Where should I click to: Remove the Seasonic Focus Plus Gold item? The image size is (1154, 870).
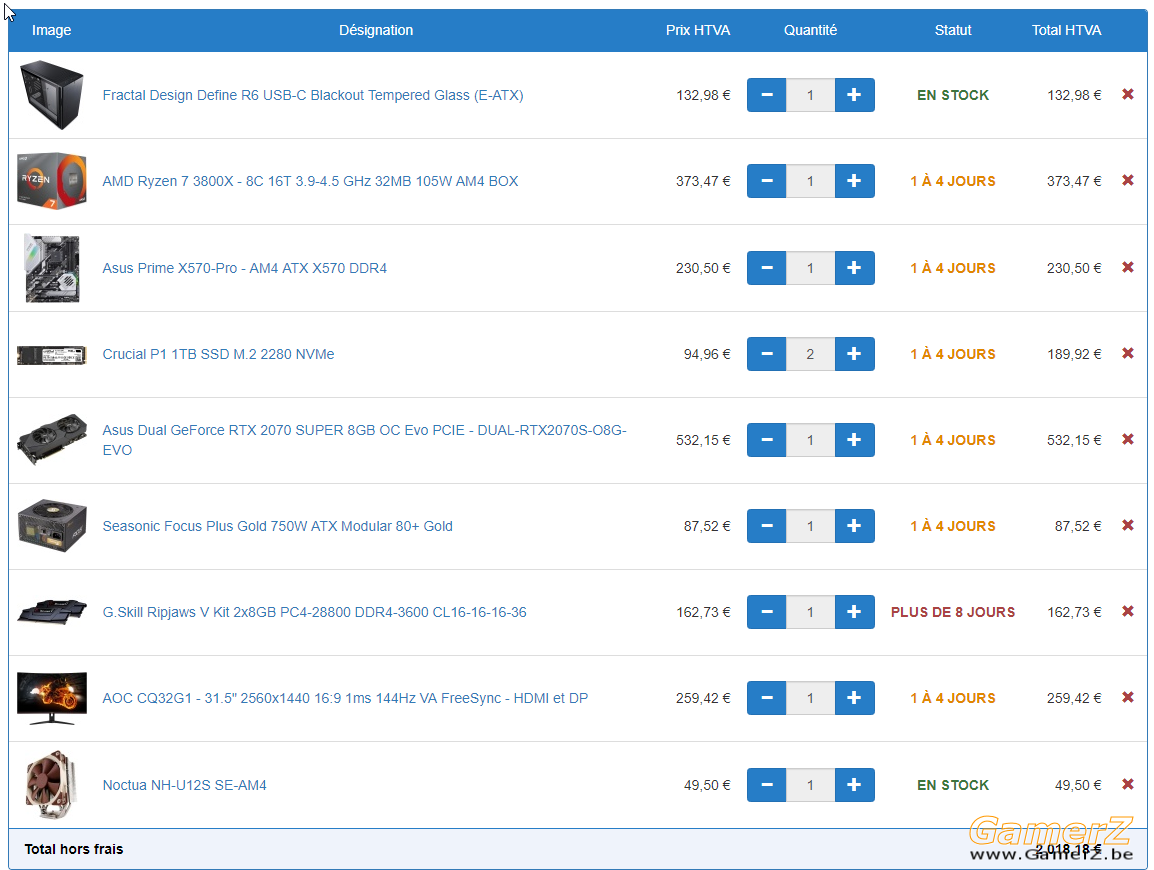[1127, 526]
